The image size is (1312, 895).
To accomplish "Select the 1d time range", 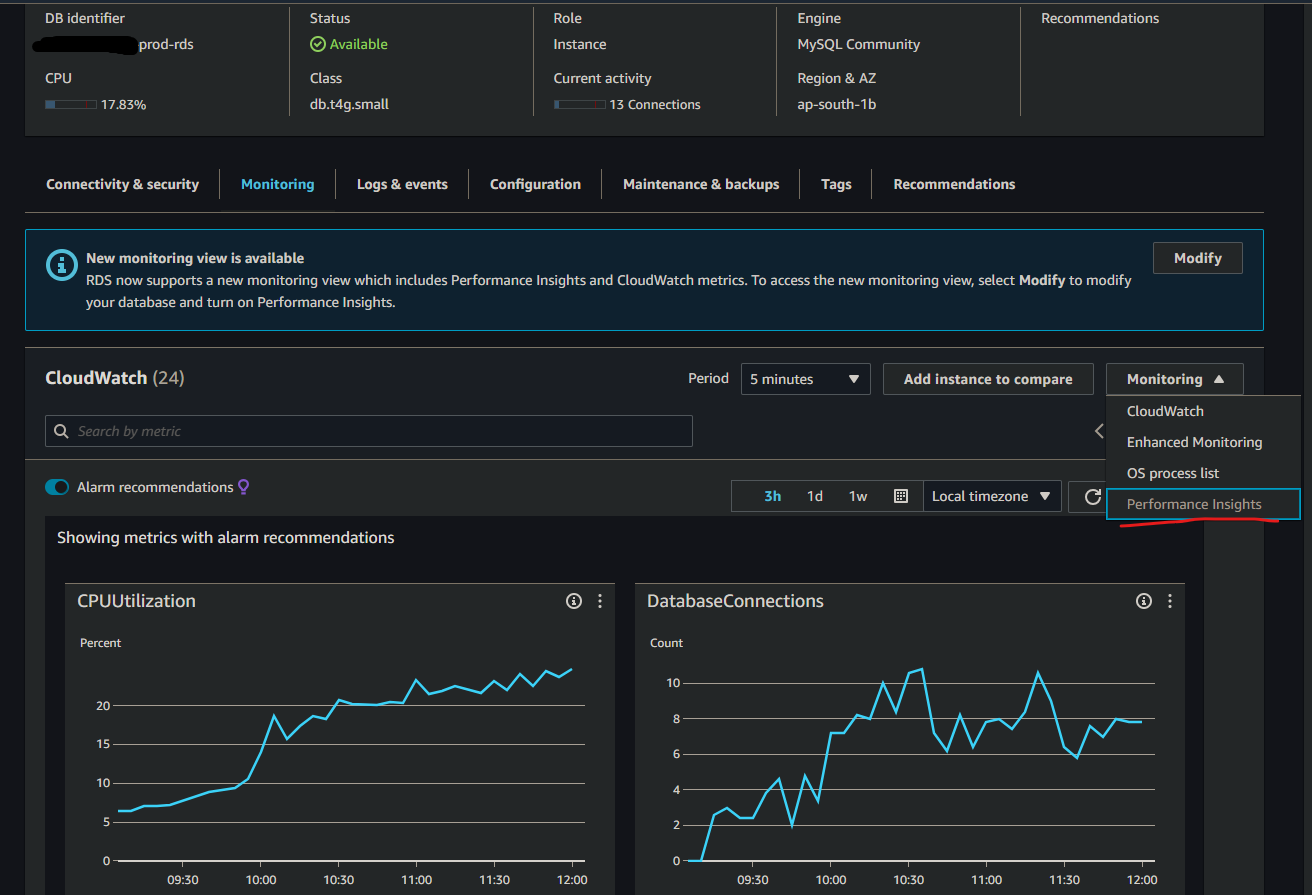I will (x=815, y=496).
